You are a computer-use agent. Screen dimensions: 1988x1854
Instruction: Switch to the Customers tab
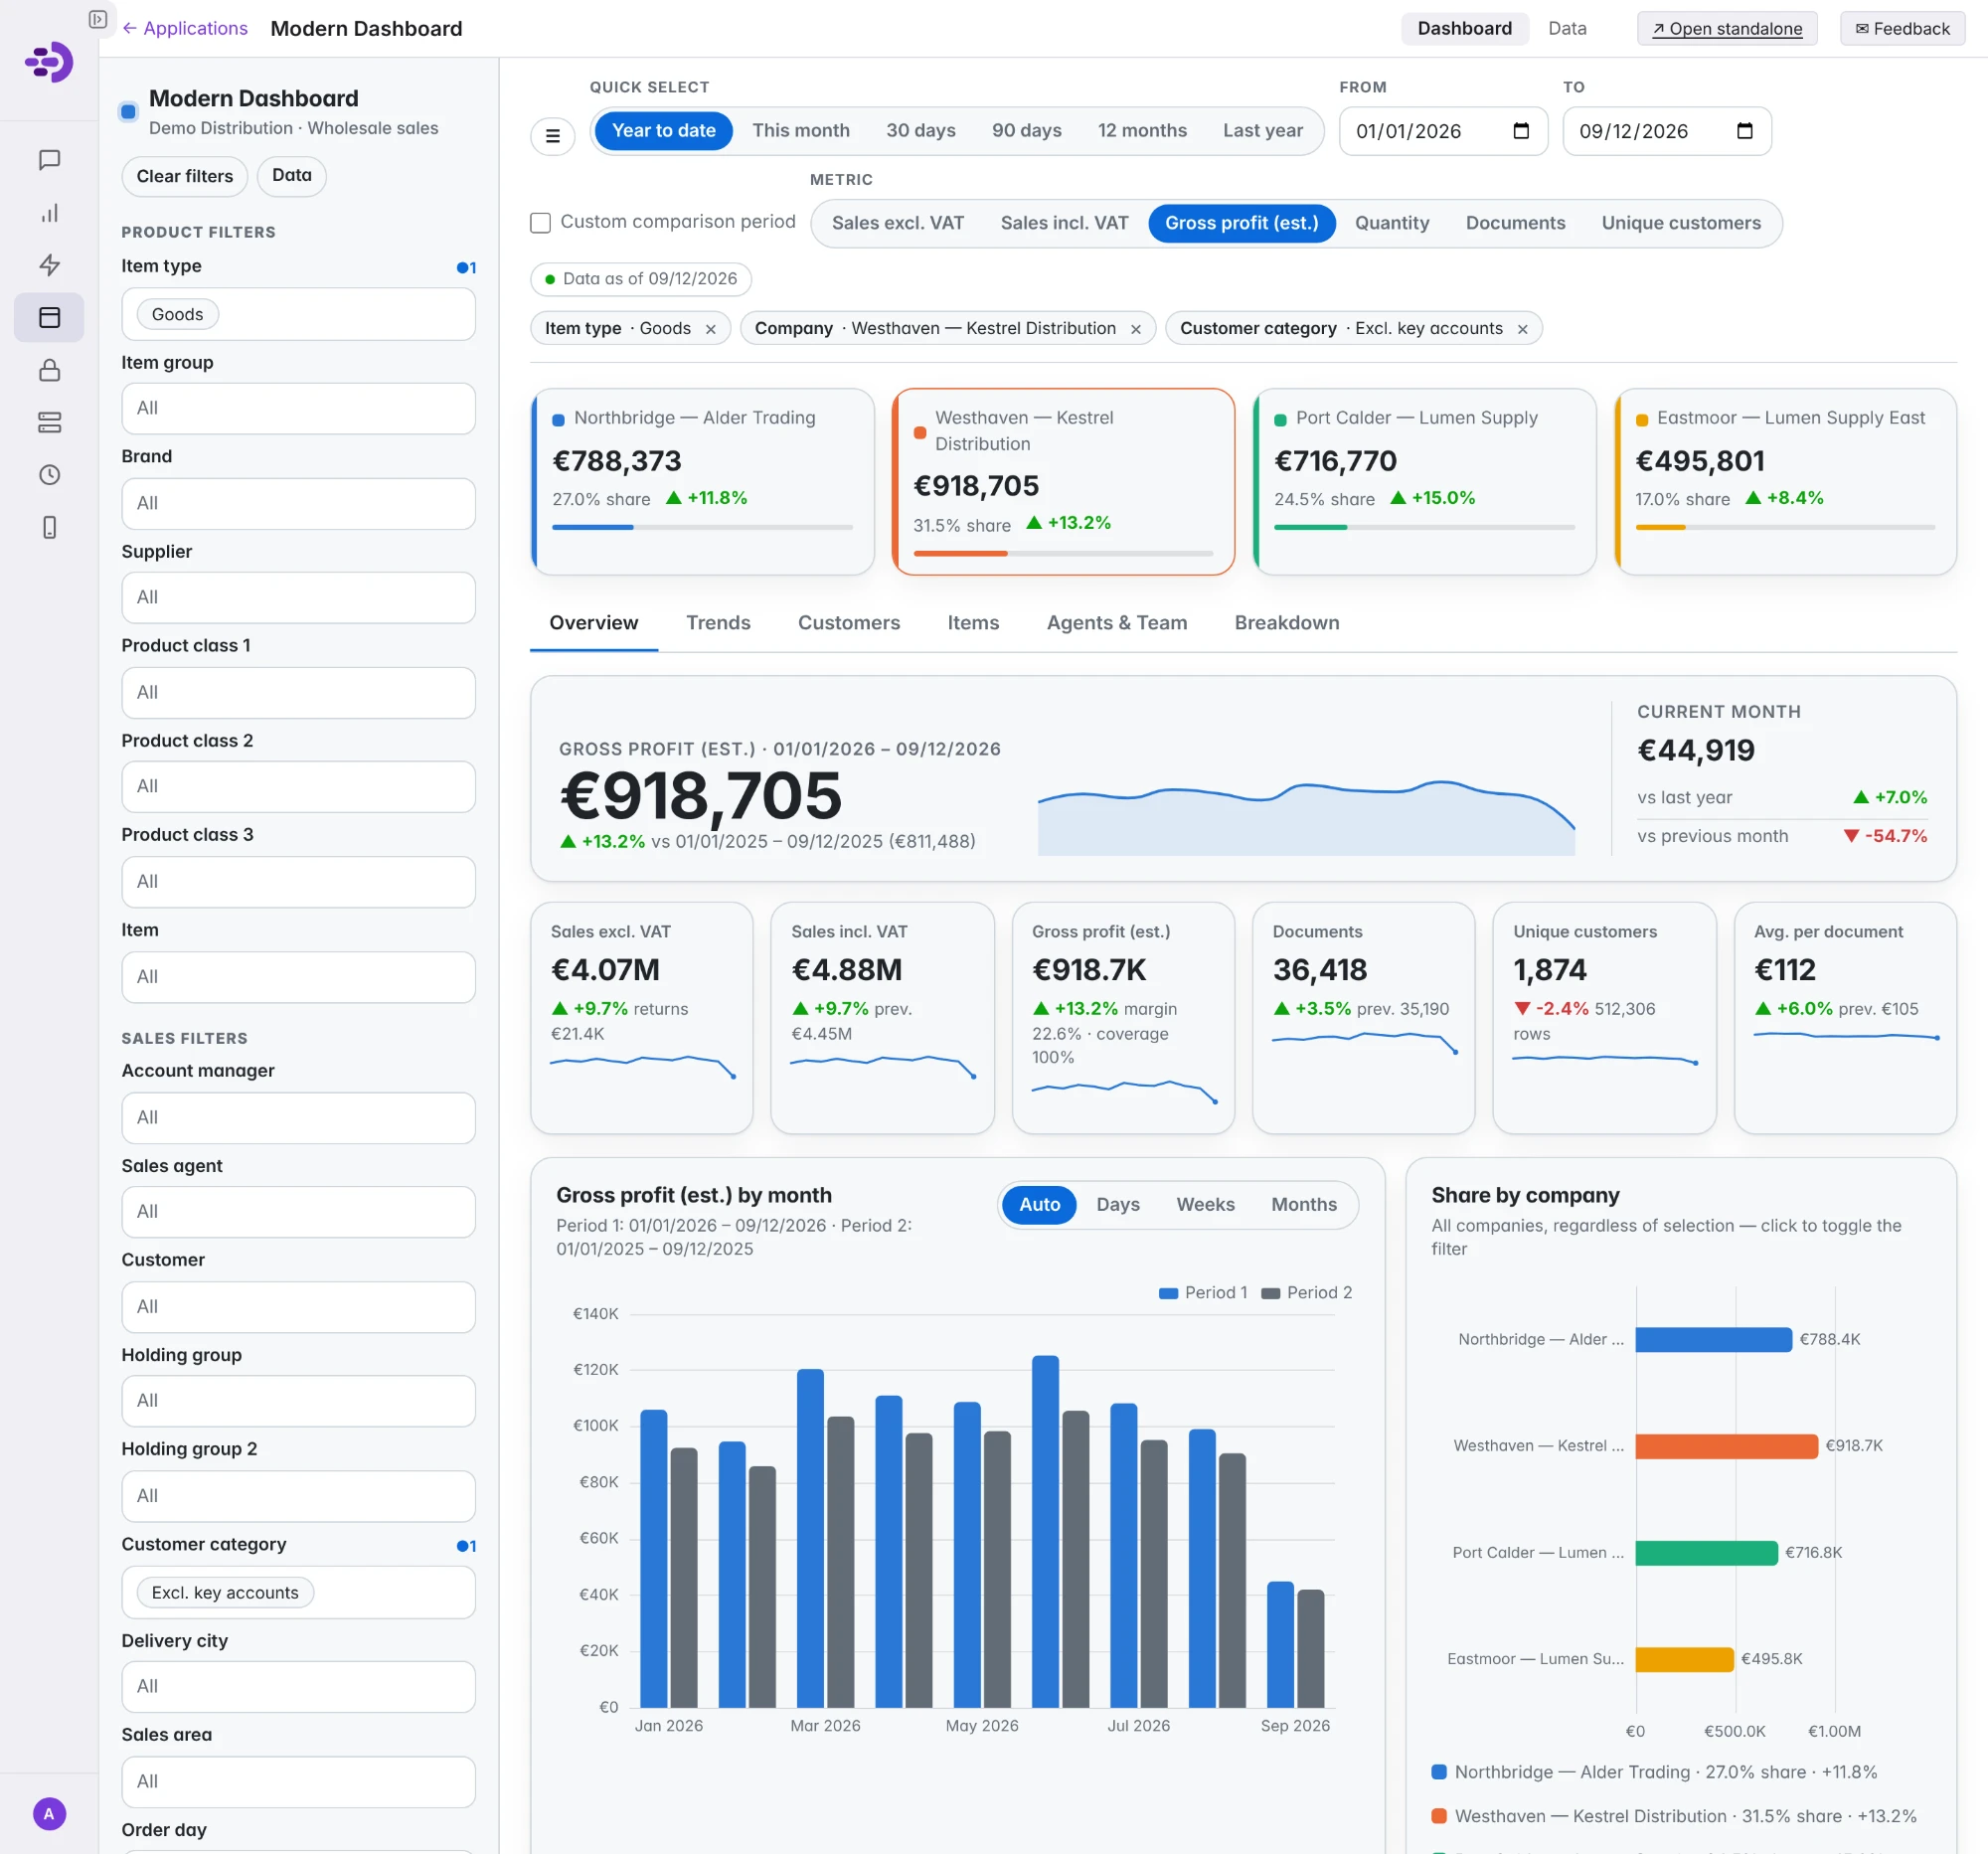click(849, 623)
